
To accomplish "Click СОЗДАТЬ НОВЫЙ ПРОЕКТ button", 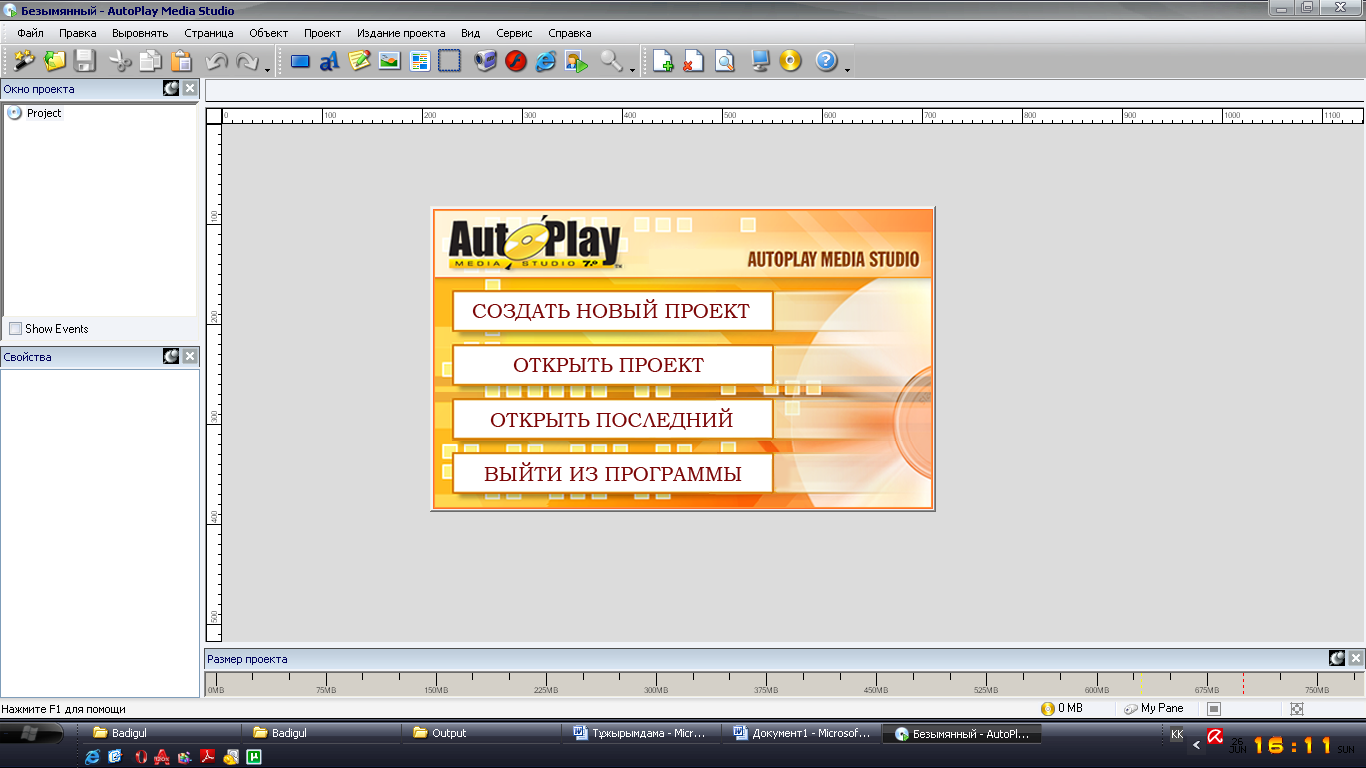I will point(612,311).
